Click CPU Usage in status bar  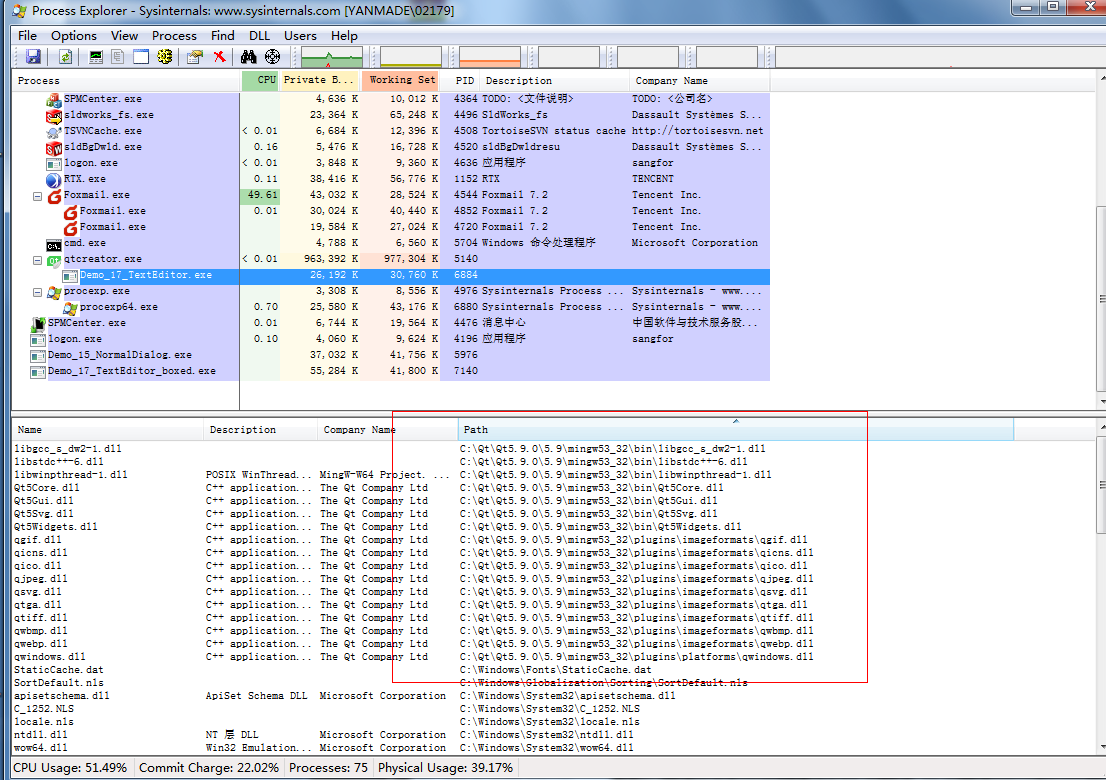click(71, 767)
